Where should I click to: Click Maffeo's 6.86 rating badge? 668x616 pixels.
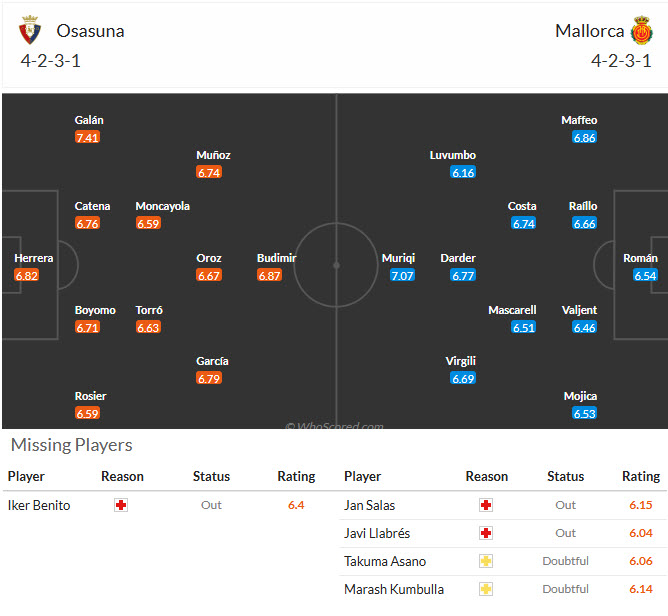point(585,138)
